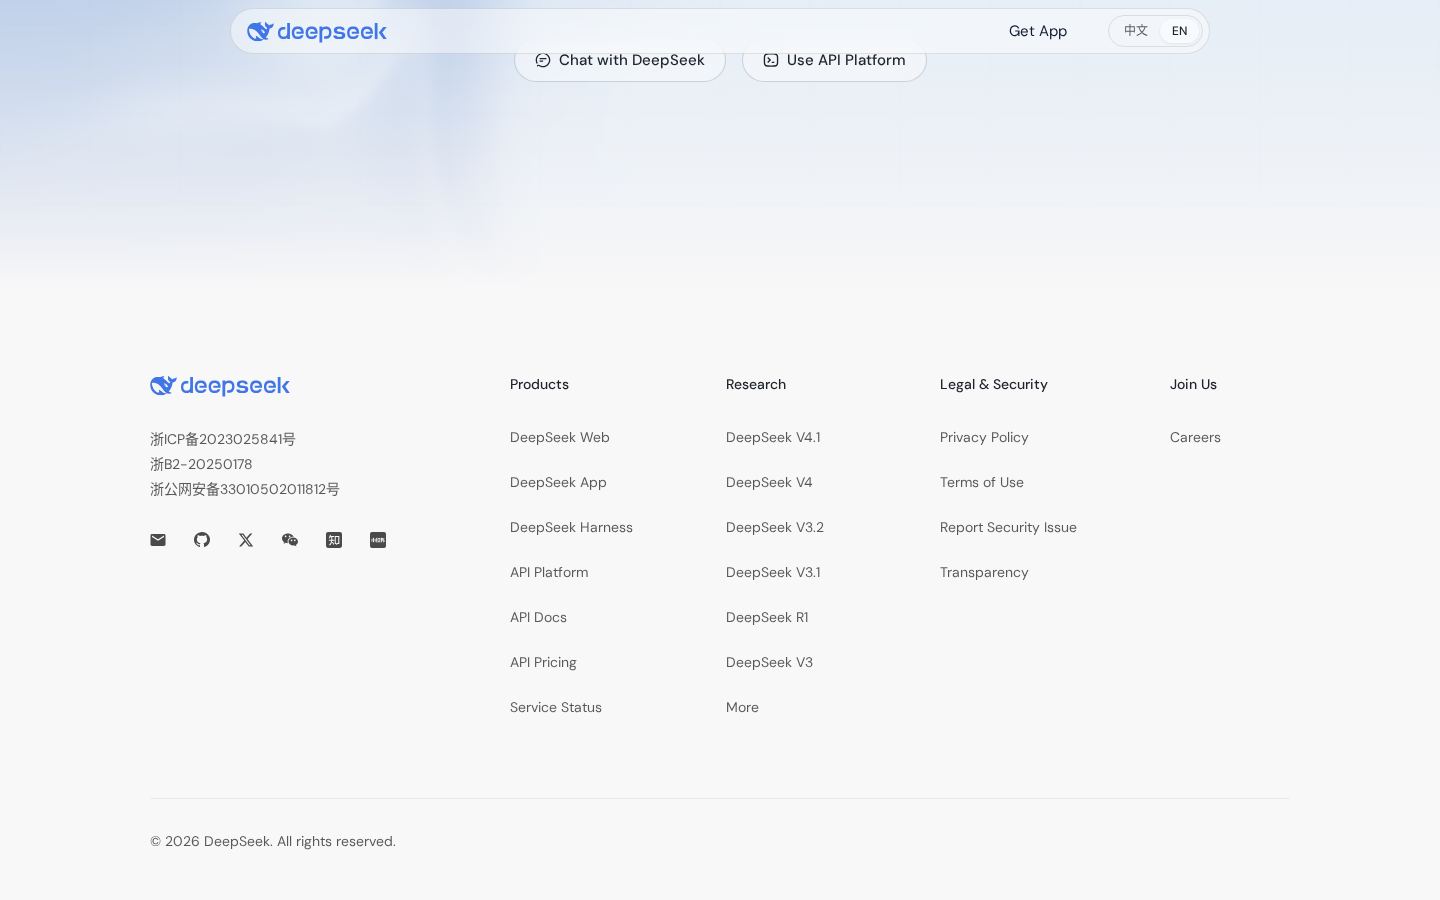This screenshot has width=1440, height=900.
Task: Open DeepSeek Web link
Action: 560,437
